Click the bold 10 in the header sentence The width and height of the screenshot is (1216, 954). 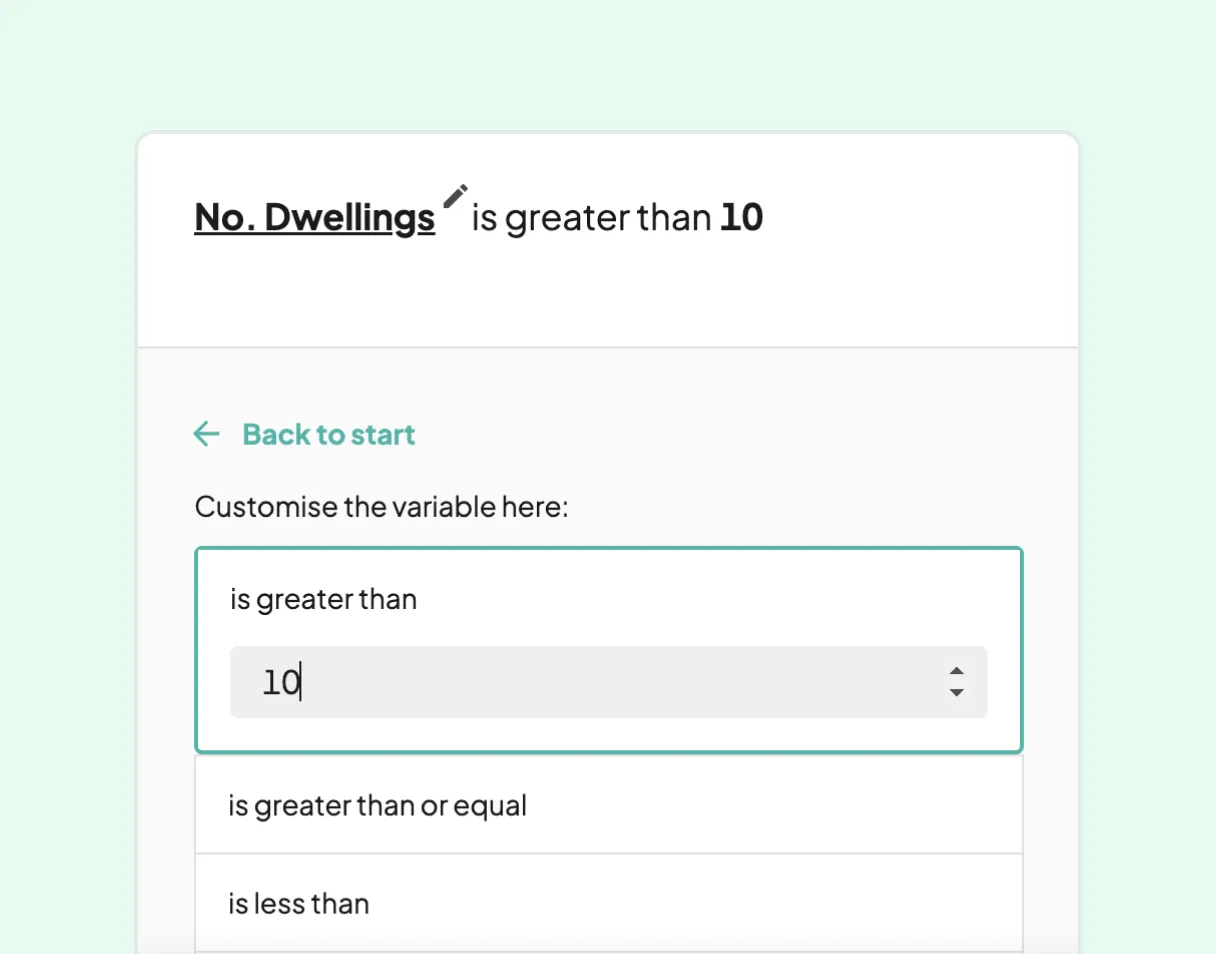pos(741,217)
